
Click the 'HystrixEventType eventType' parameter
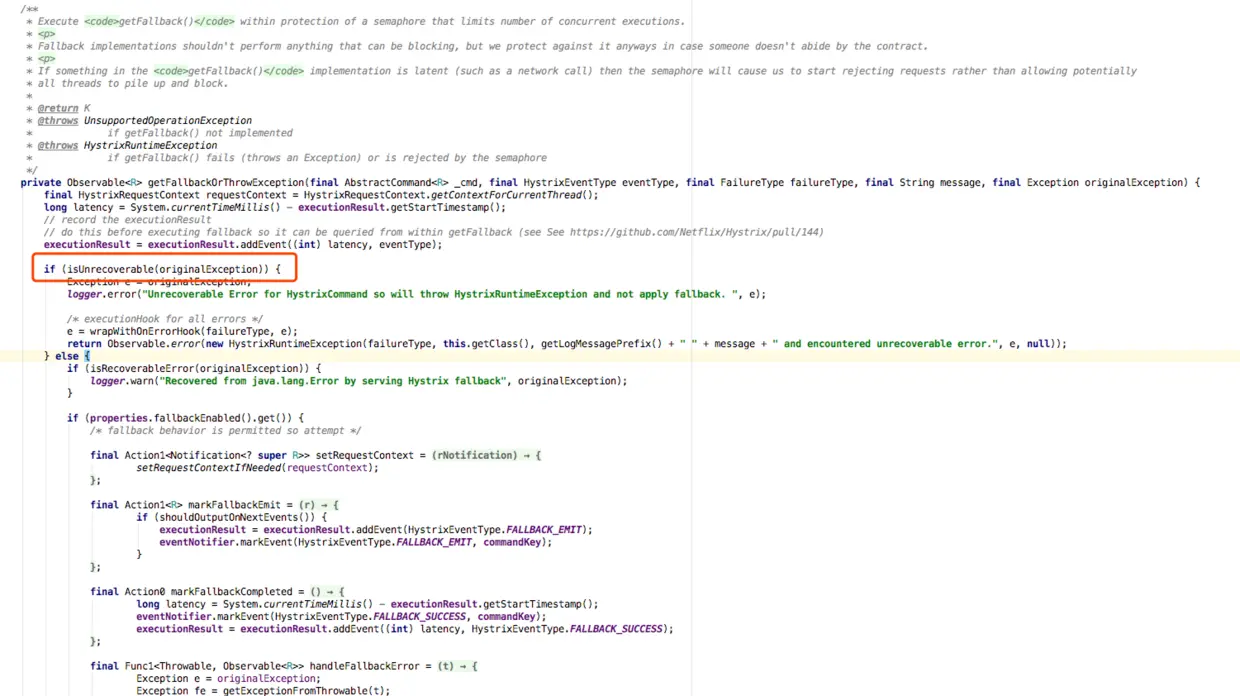tap(598, 183)
